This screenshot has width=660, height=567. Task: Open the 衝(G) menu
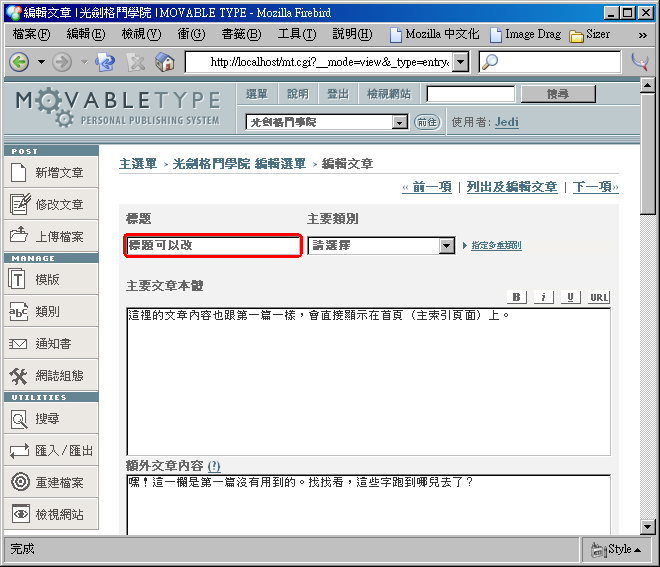tap(192, 34)
